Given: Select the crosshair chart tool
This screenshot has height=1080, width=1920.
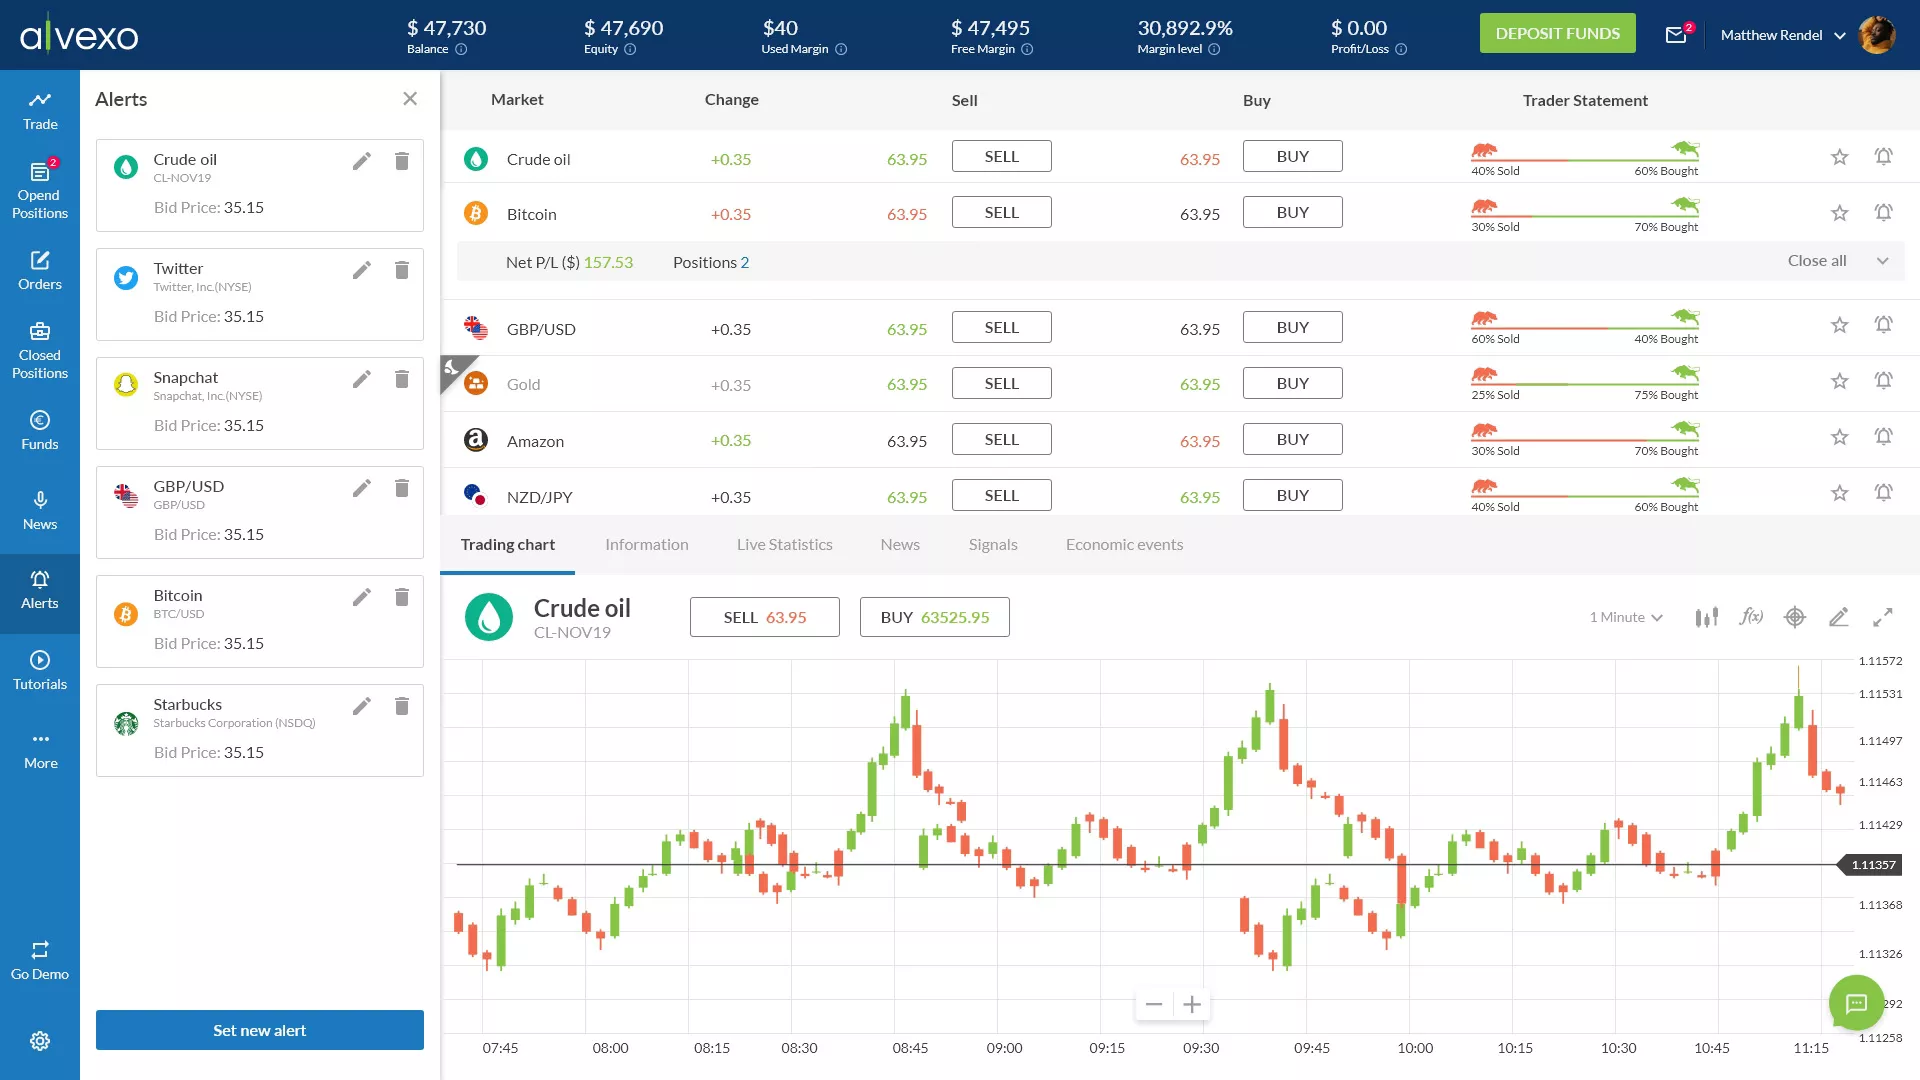Looking at the screenshot, I should click(1795, 617).
